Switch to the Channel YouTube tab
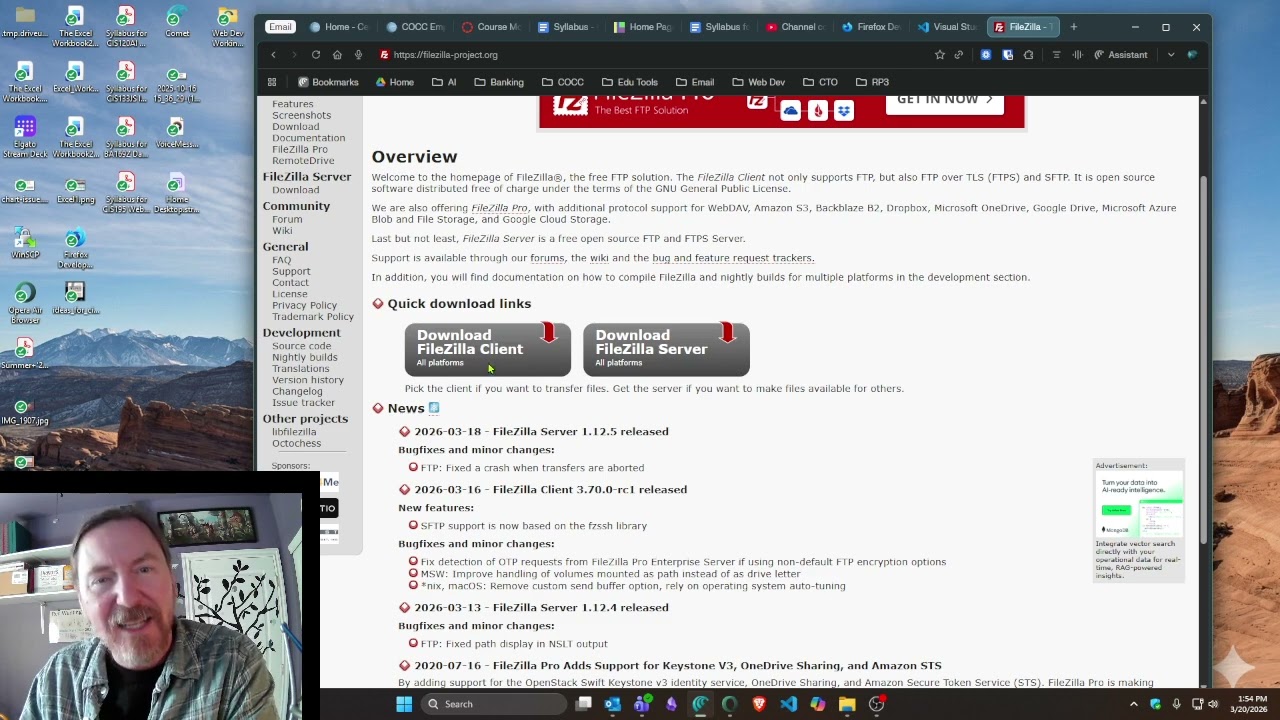 pyautogui.click(x=794, y=27)
